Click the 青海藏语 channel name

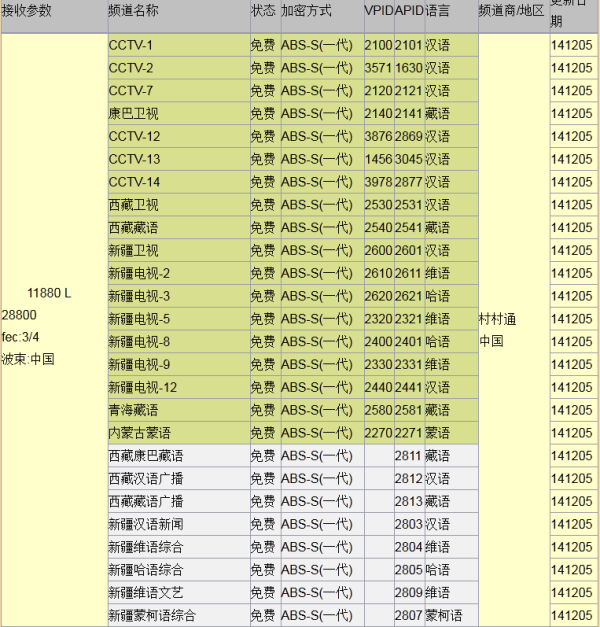(133, 410)
